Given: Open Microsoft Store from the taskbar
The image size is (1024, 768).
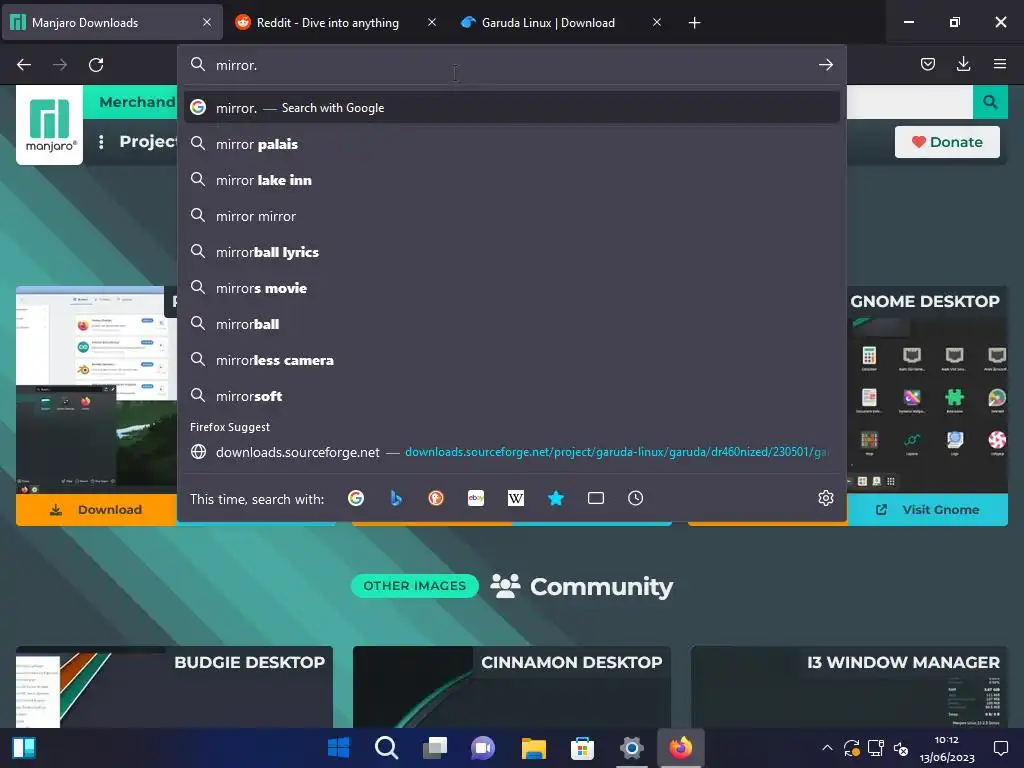Looking at the screenshot, I should pyautogui.click(x=583, y=748).
